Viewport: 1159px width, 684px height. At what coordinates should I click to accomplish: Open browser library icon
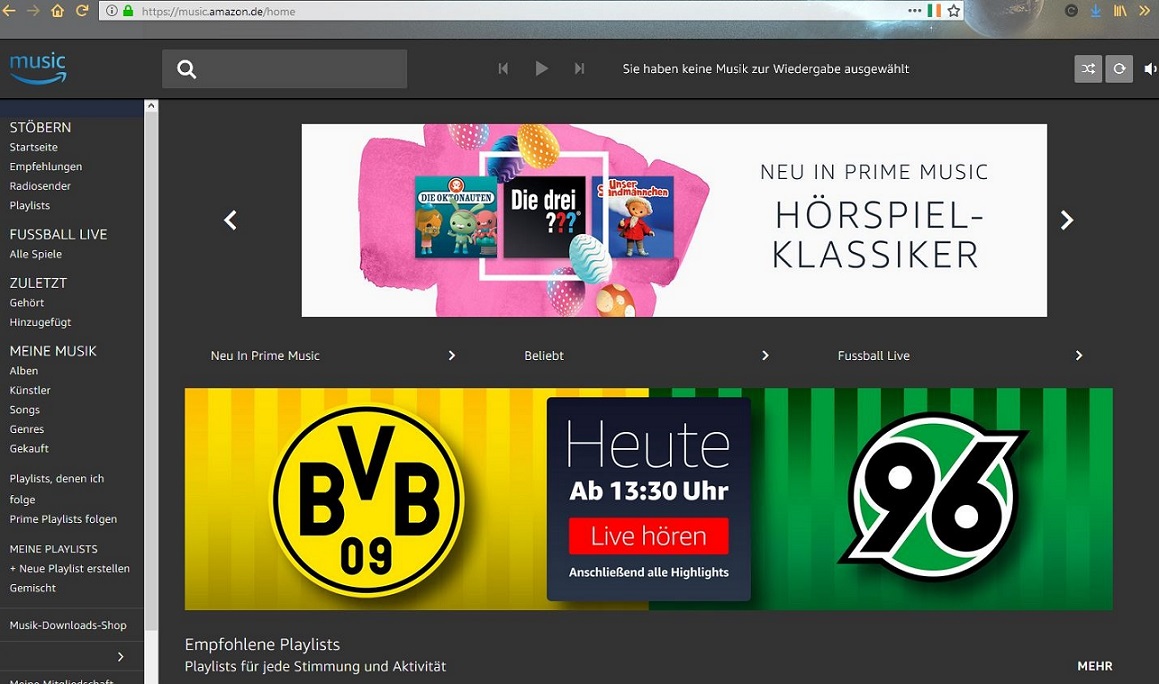(x=1121, y=11)
